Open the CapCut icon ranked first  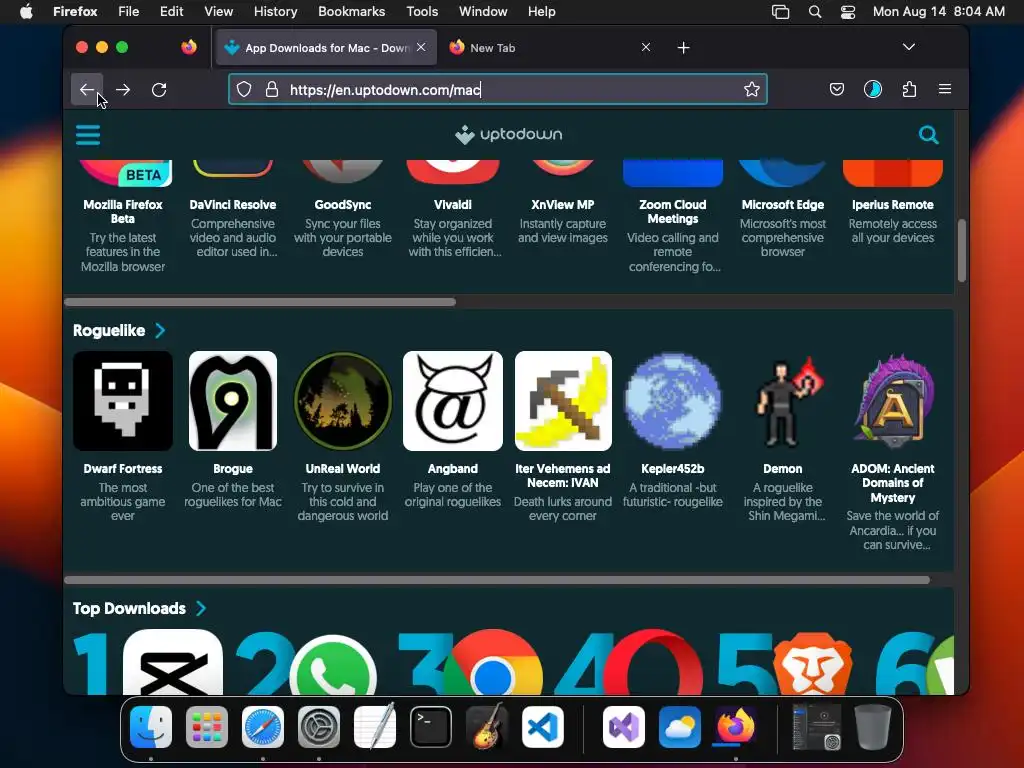172,662
